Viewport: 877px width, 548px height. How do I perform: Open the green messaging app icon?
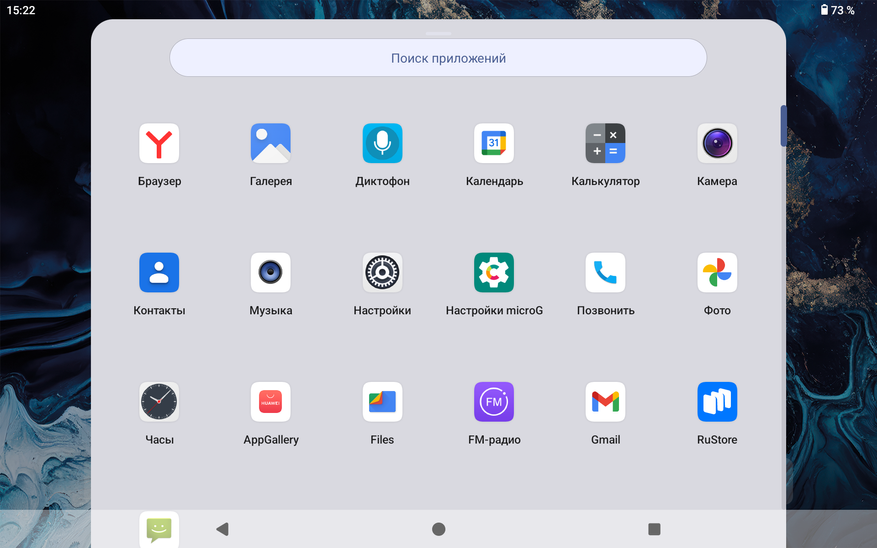point(159,530)
